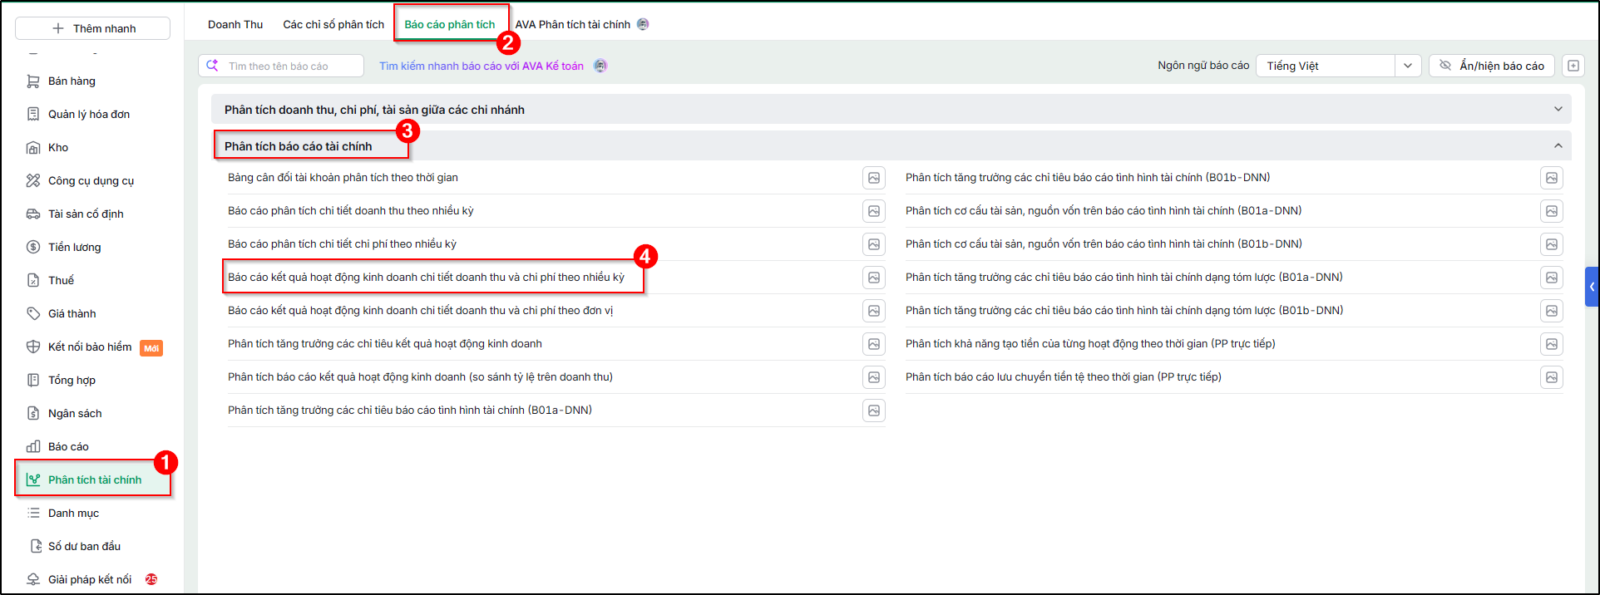This screenshot has width=1600, height=595.
Task: Open Tài sản cố định sidebar icon
Action: [x=33, y=214]
